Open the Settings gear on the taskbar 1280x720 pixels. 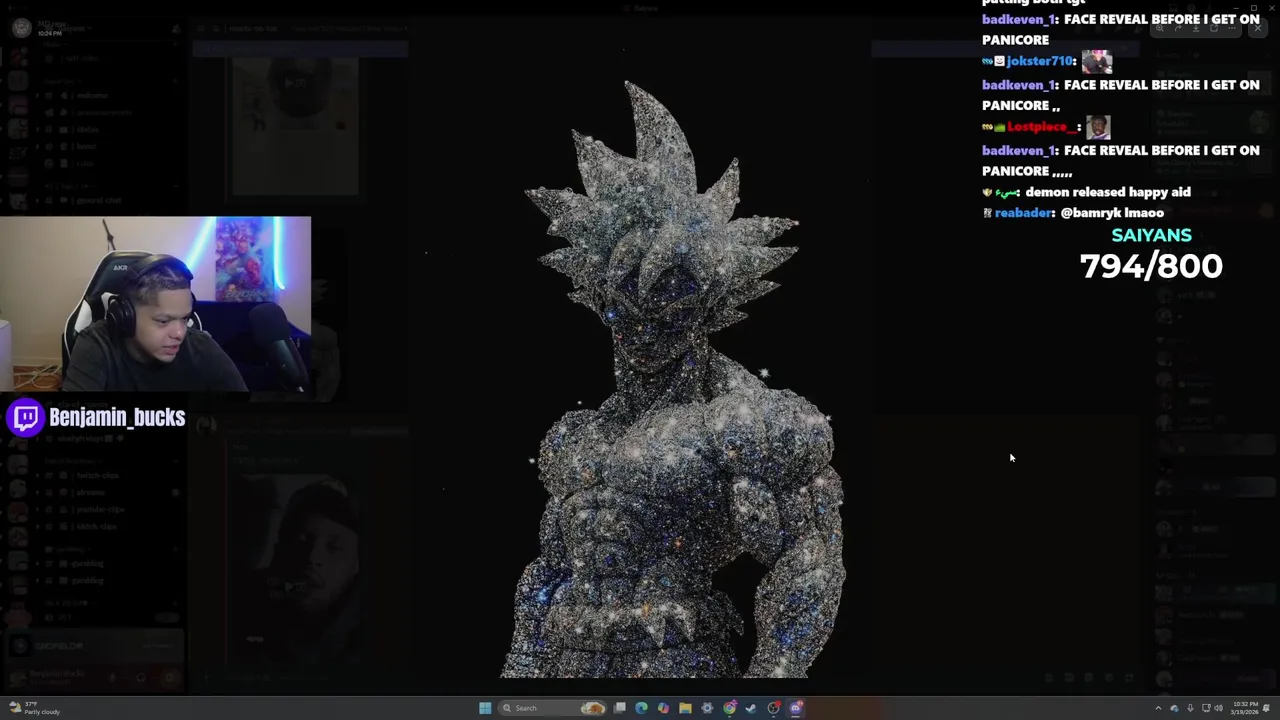coord(707,708)
